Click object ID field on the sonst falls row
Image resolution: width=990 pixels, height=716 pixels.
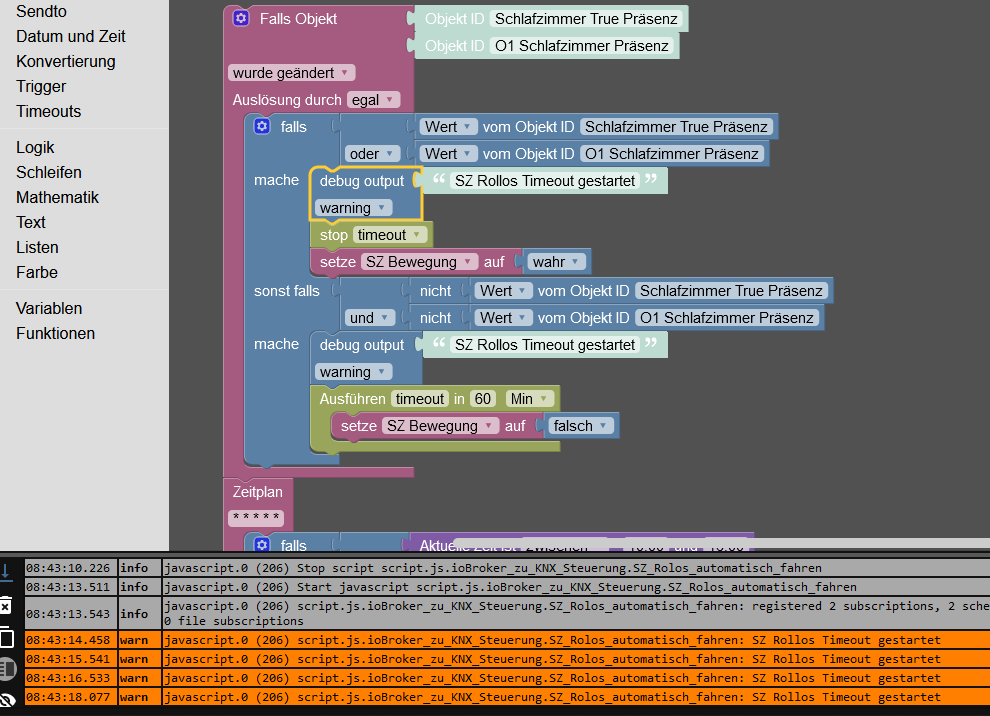(731, 290)
